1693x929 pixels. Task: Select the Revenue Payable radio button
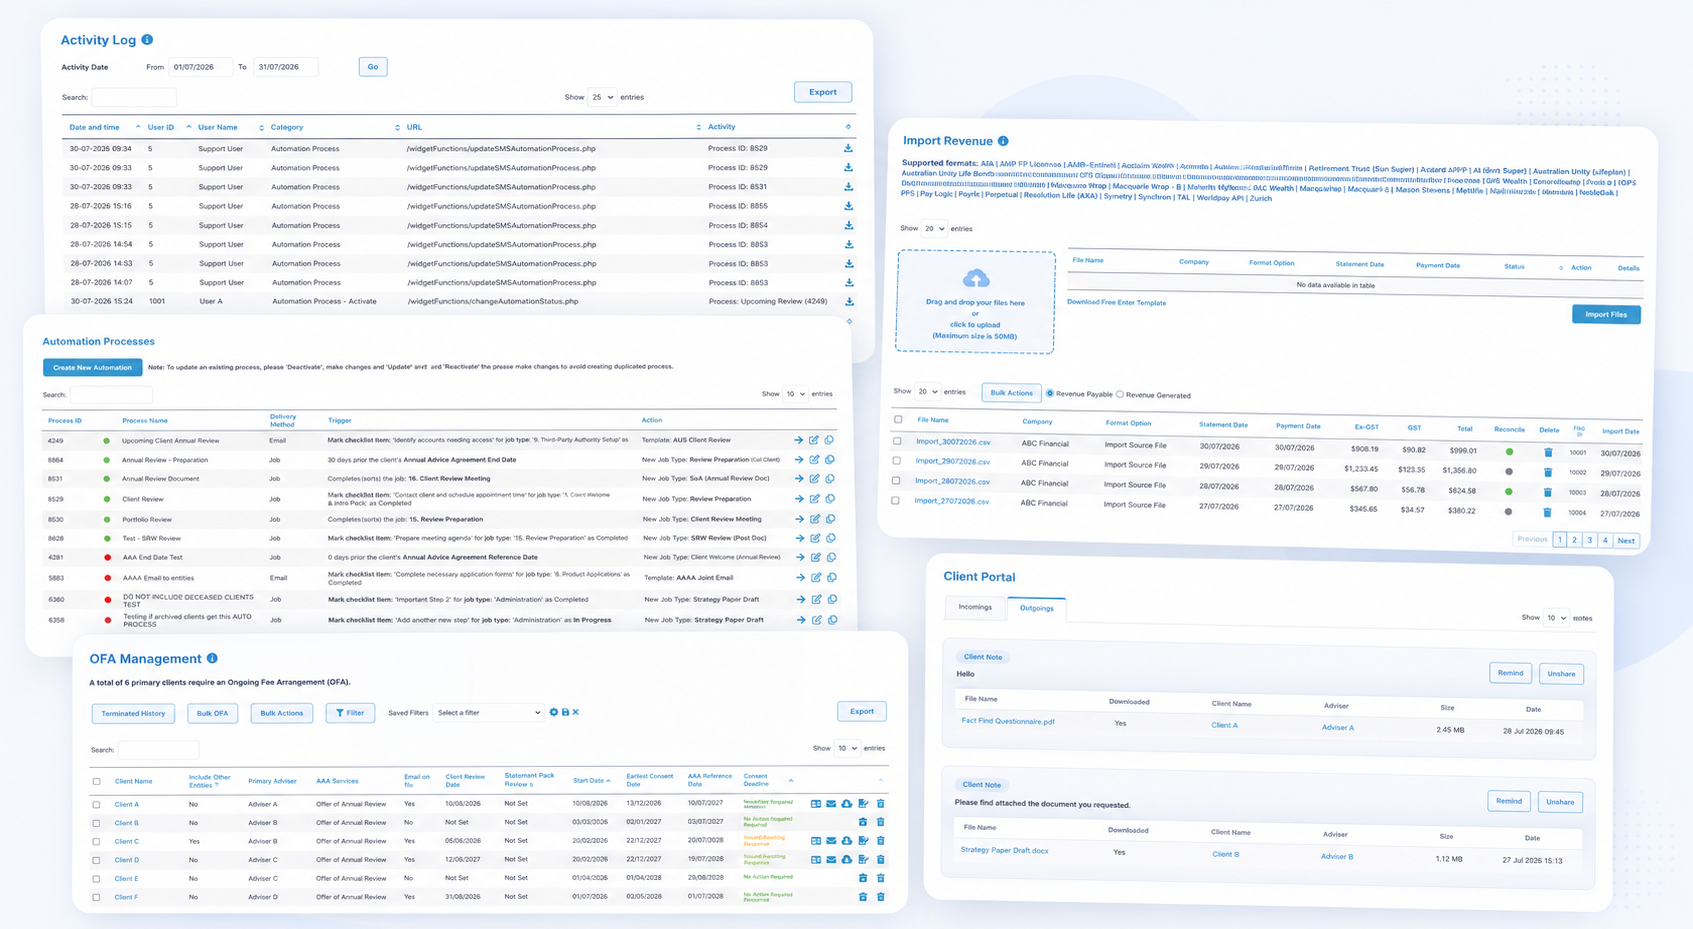(1050, 394)
